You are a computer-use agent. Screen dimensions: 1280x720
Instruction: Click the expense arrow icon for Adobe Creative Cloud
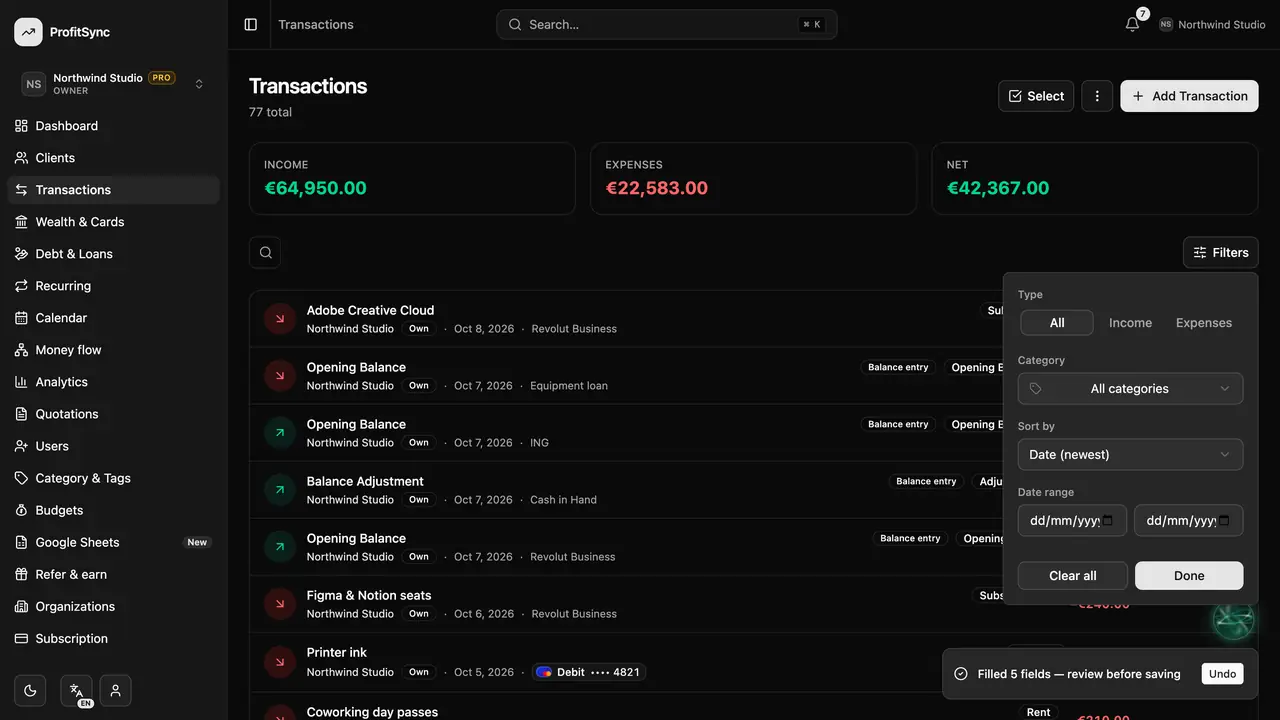coord(280,319)
